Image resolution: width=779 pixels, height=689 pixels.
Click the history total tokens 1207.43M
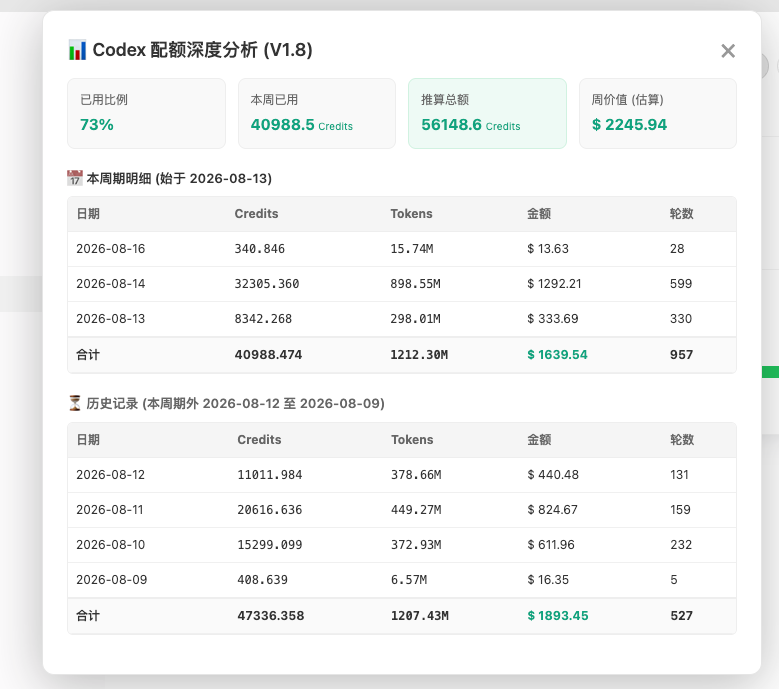(420, 615)
